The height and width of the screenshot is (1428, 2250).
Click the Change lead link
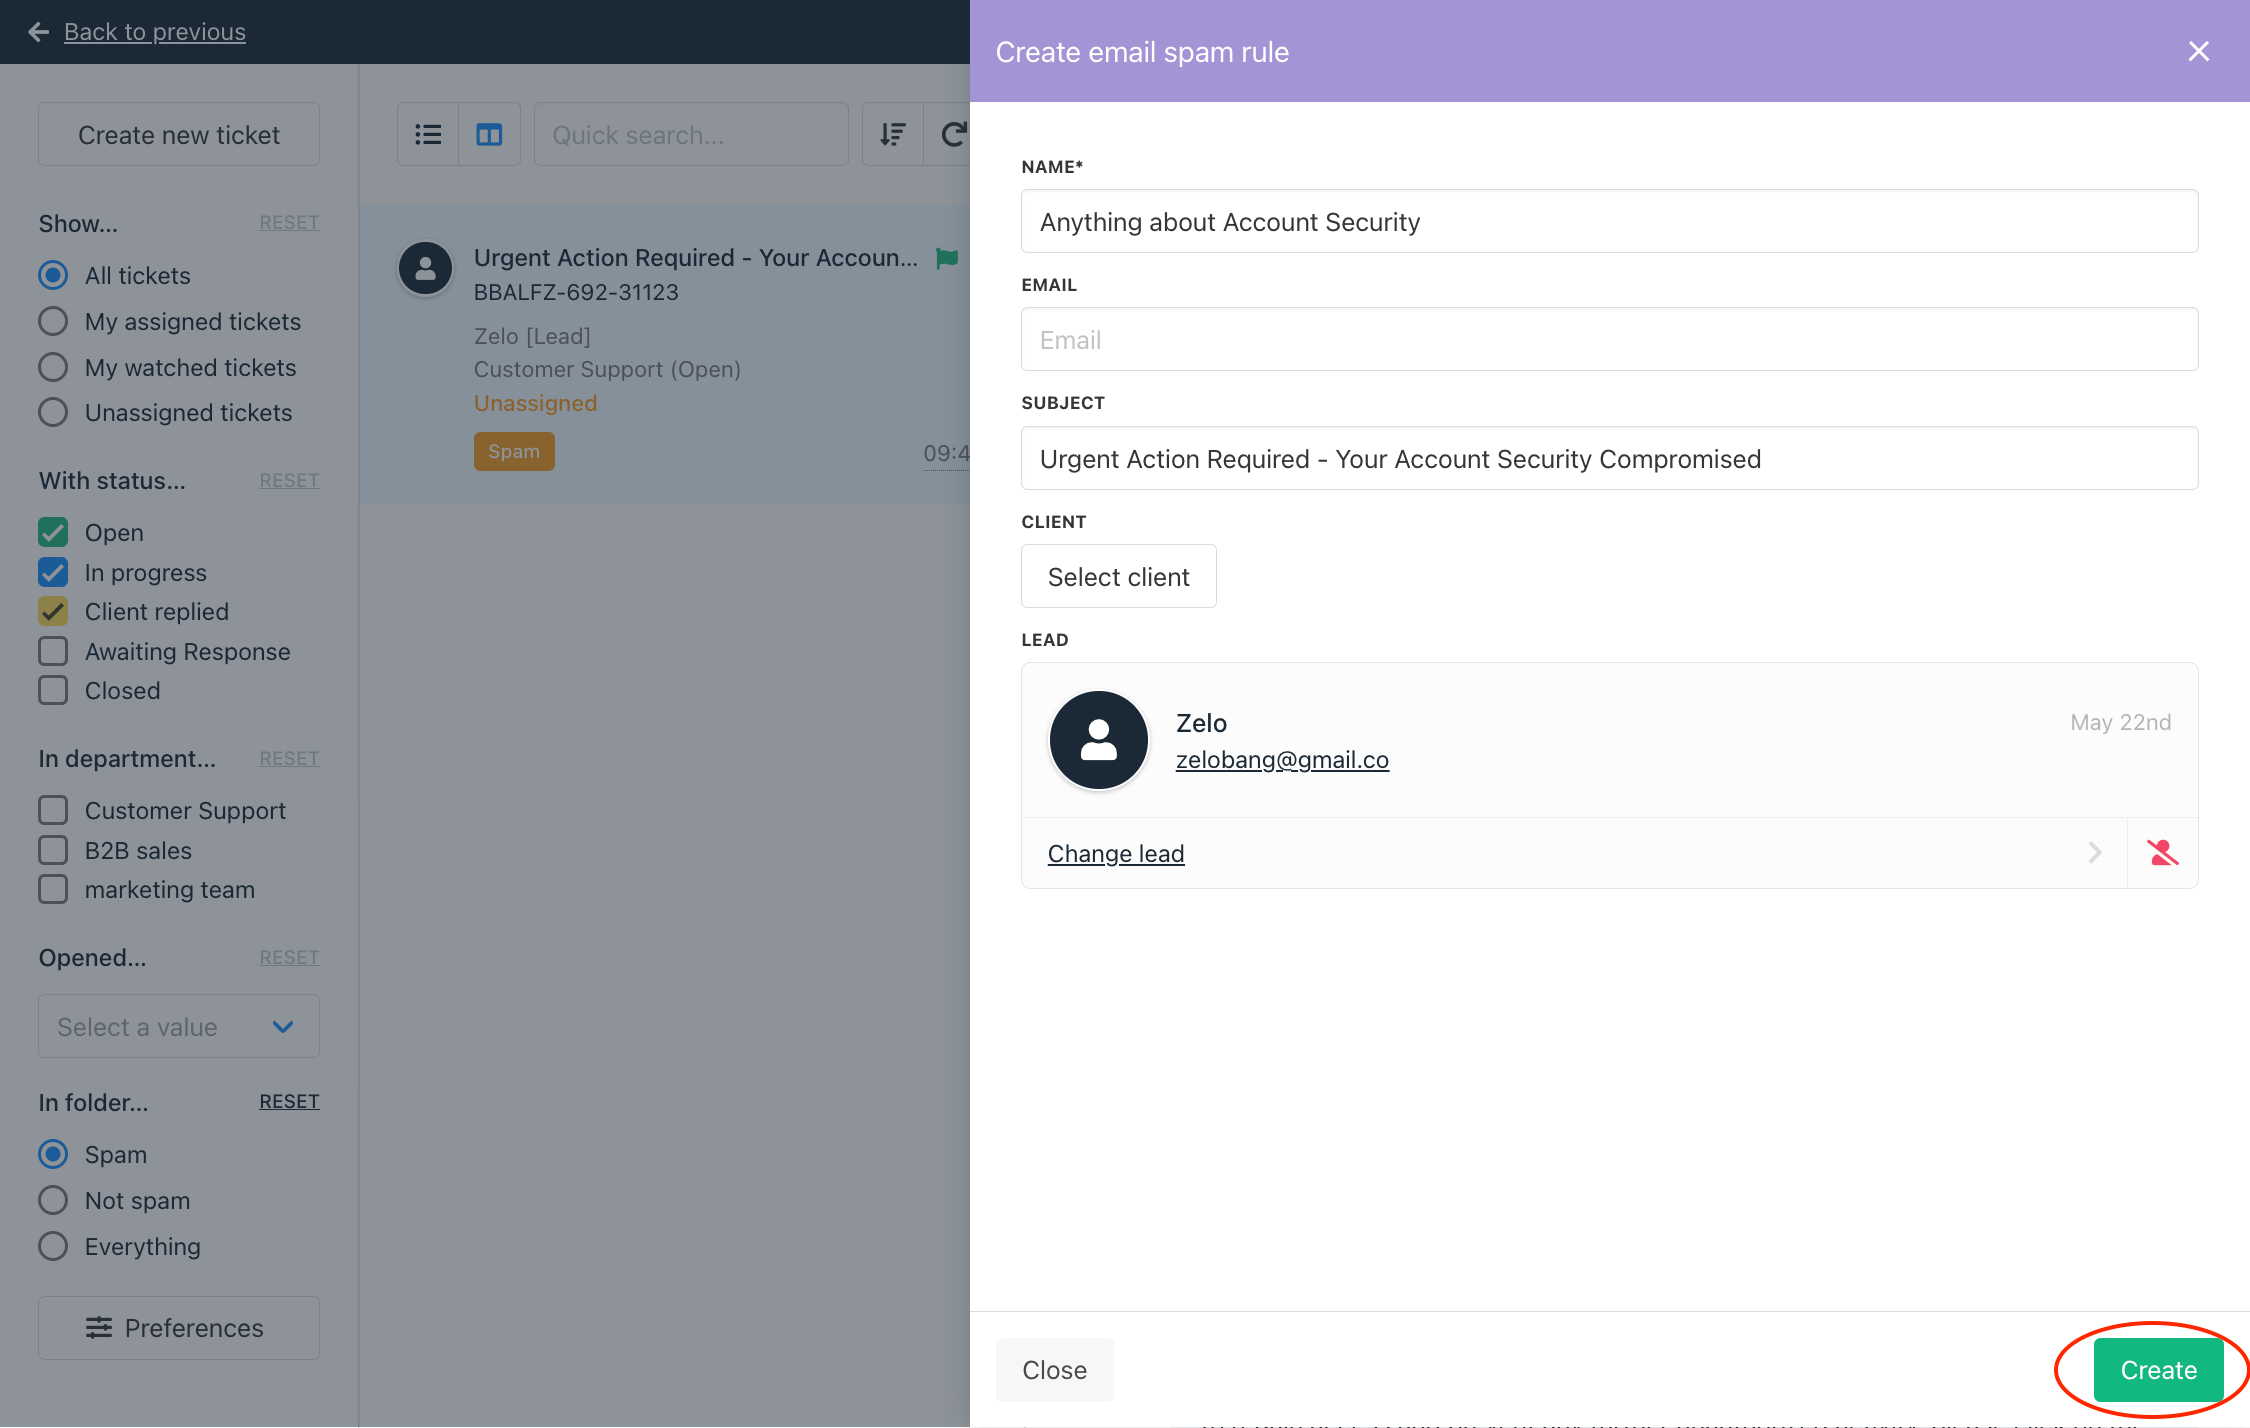click(1116, 853)
